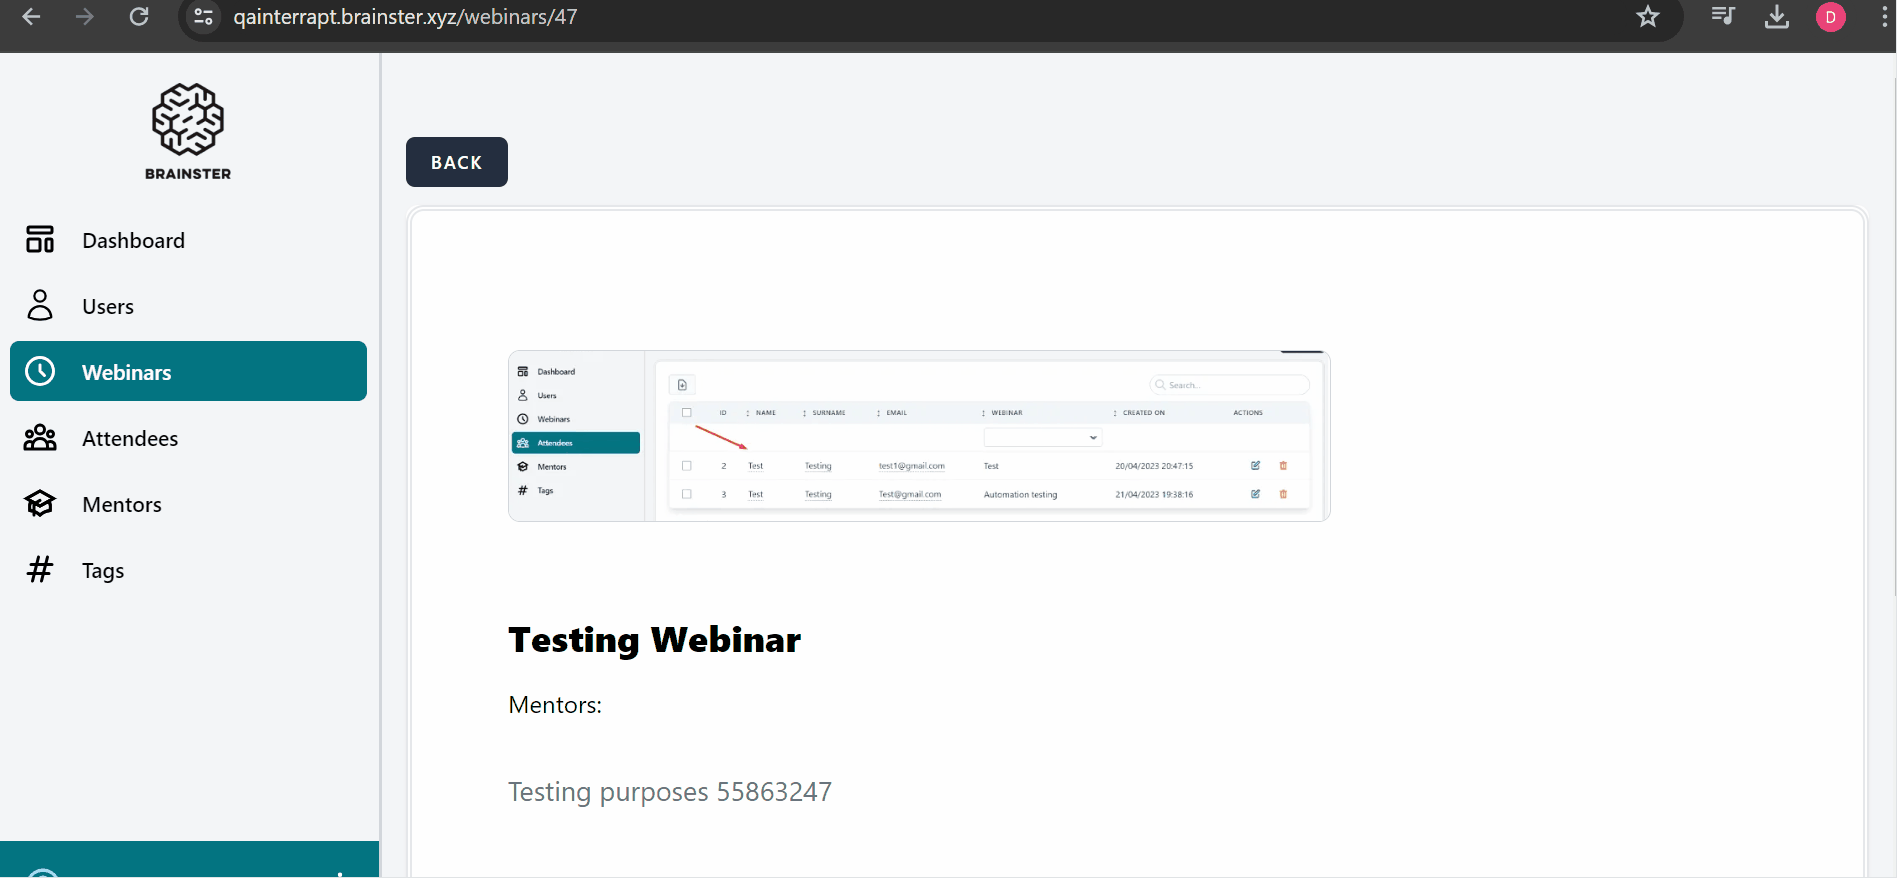Click the browser forward arrow

tap(85, 17)
